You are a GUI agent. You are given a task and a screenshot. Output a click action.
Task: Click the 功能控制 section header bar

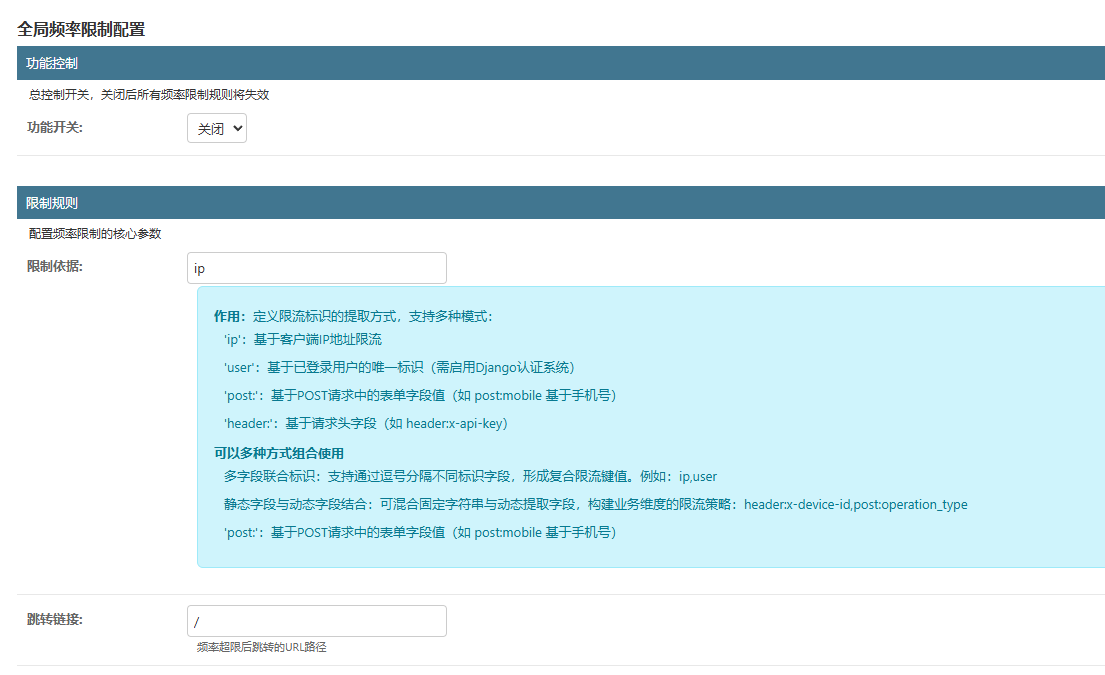[560, 63]
